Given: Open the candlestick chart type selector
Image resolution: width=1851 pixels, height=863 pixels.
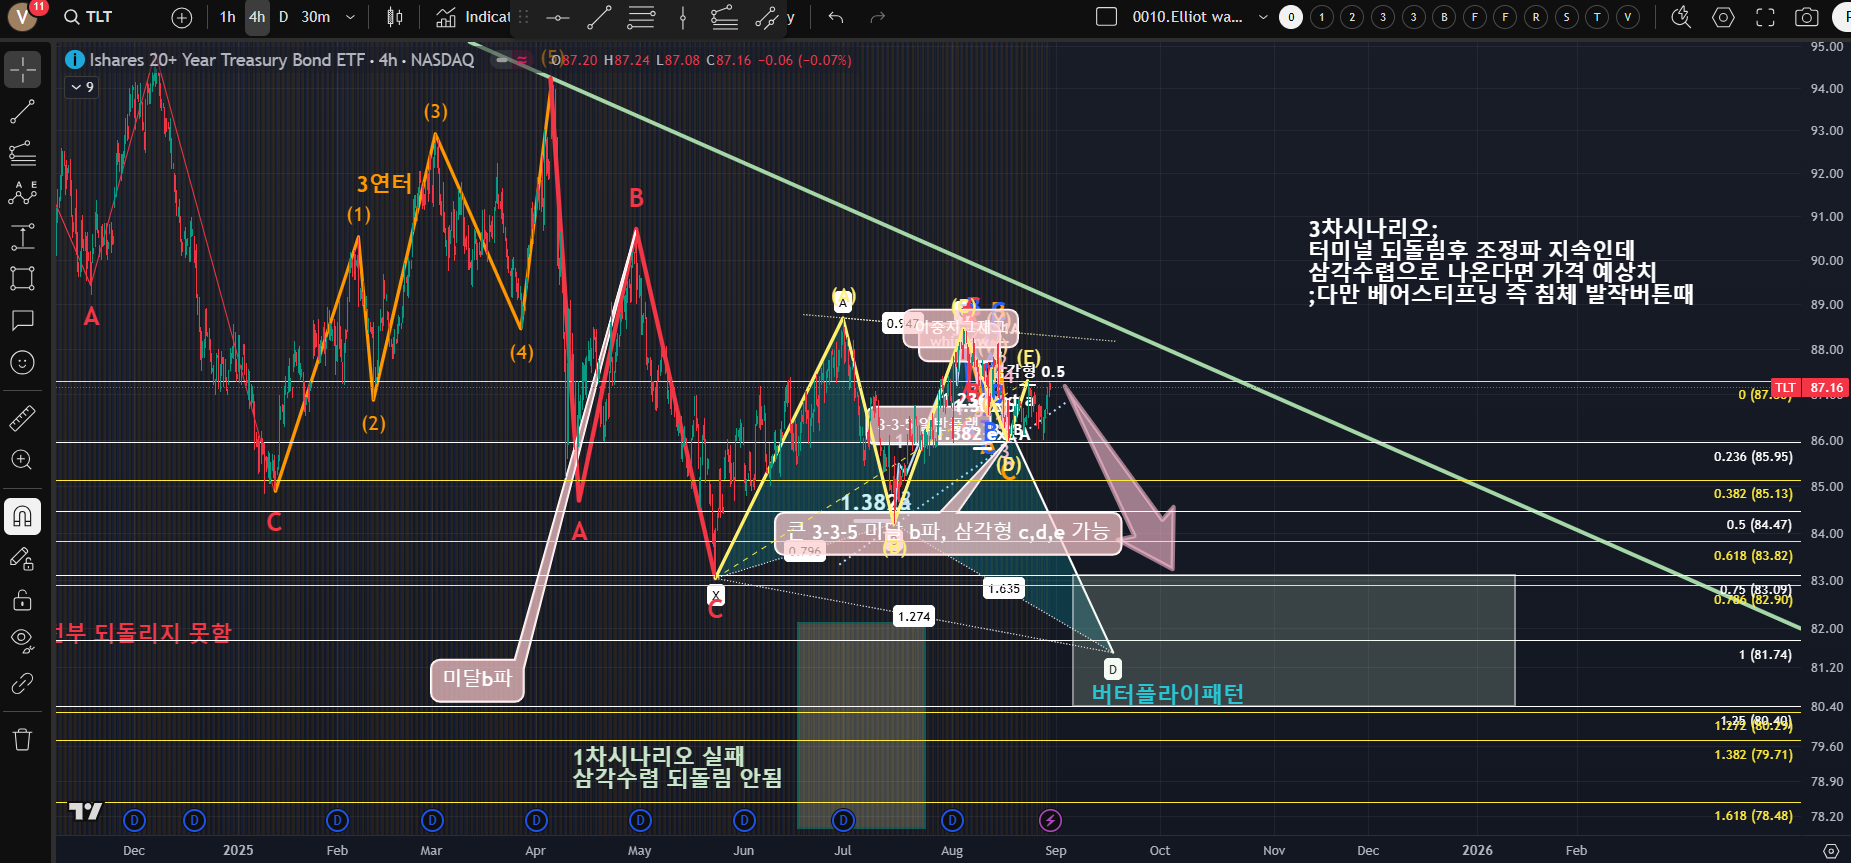Looking at the screenshot, I should click(395, 17).
